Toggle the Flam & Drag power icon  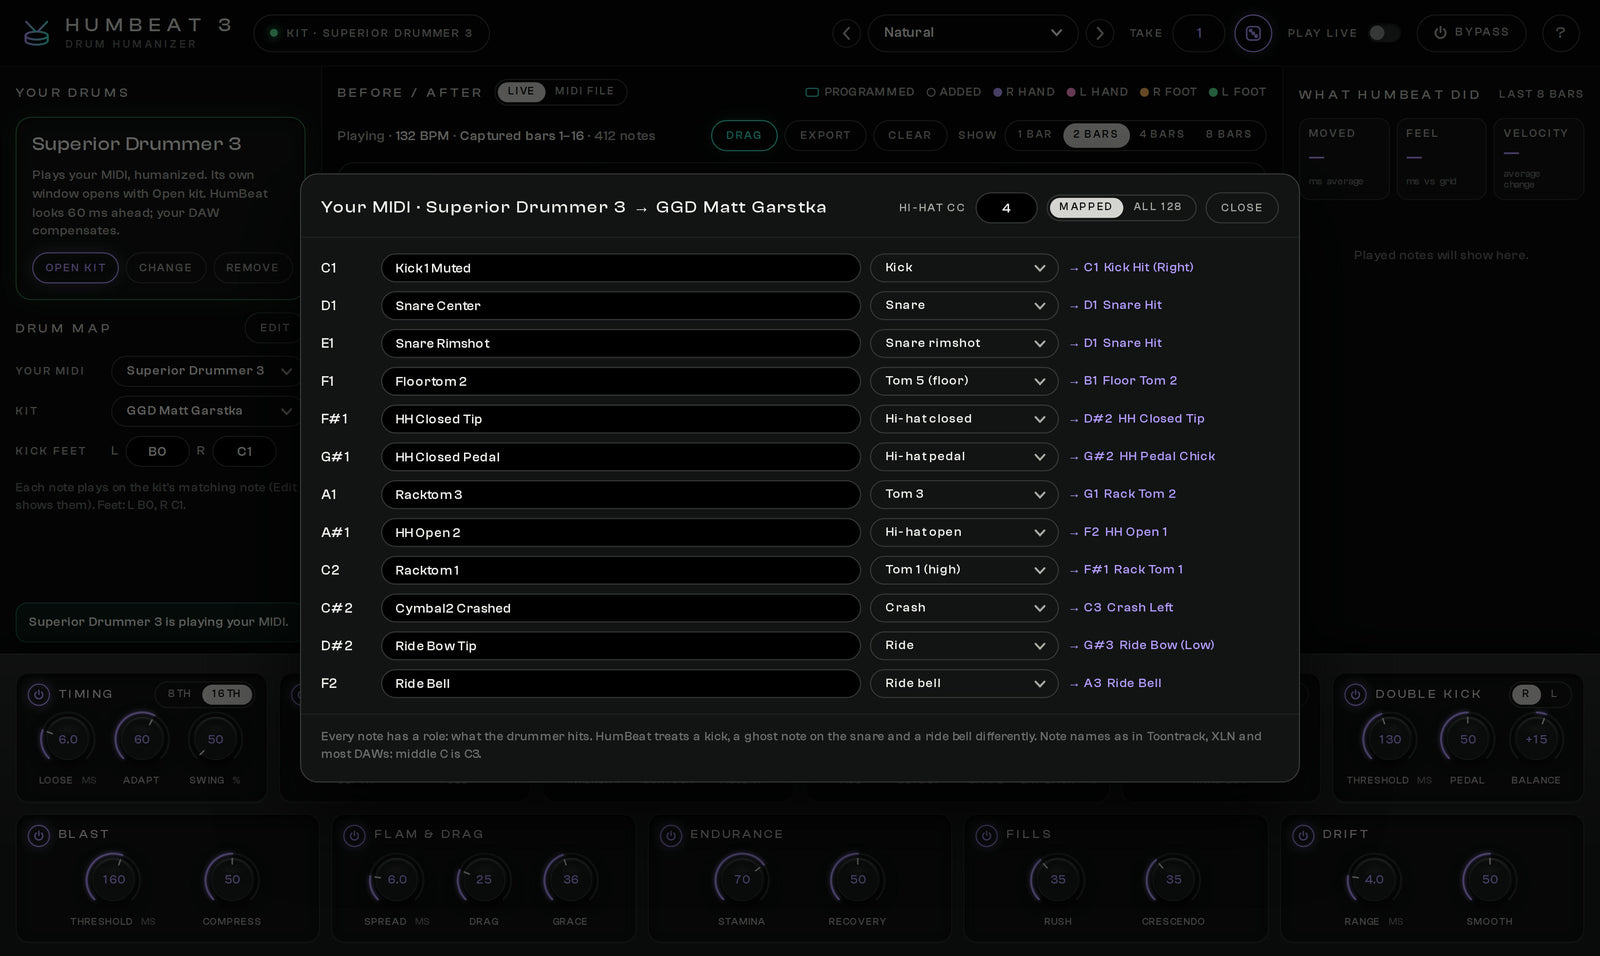coord(354,835)
